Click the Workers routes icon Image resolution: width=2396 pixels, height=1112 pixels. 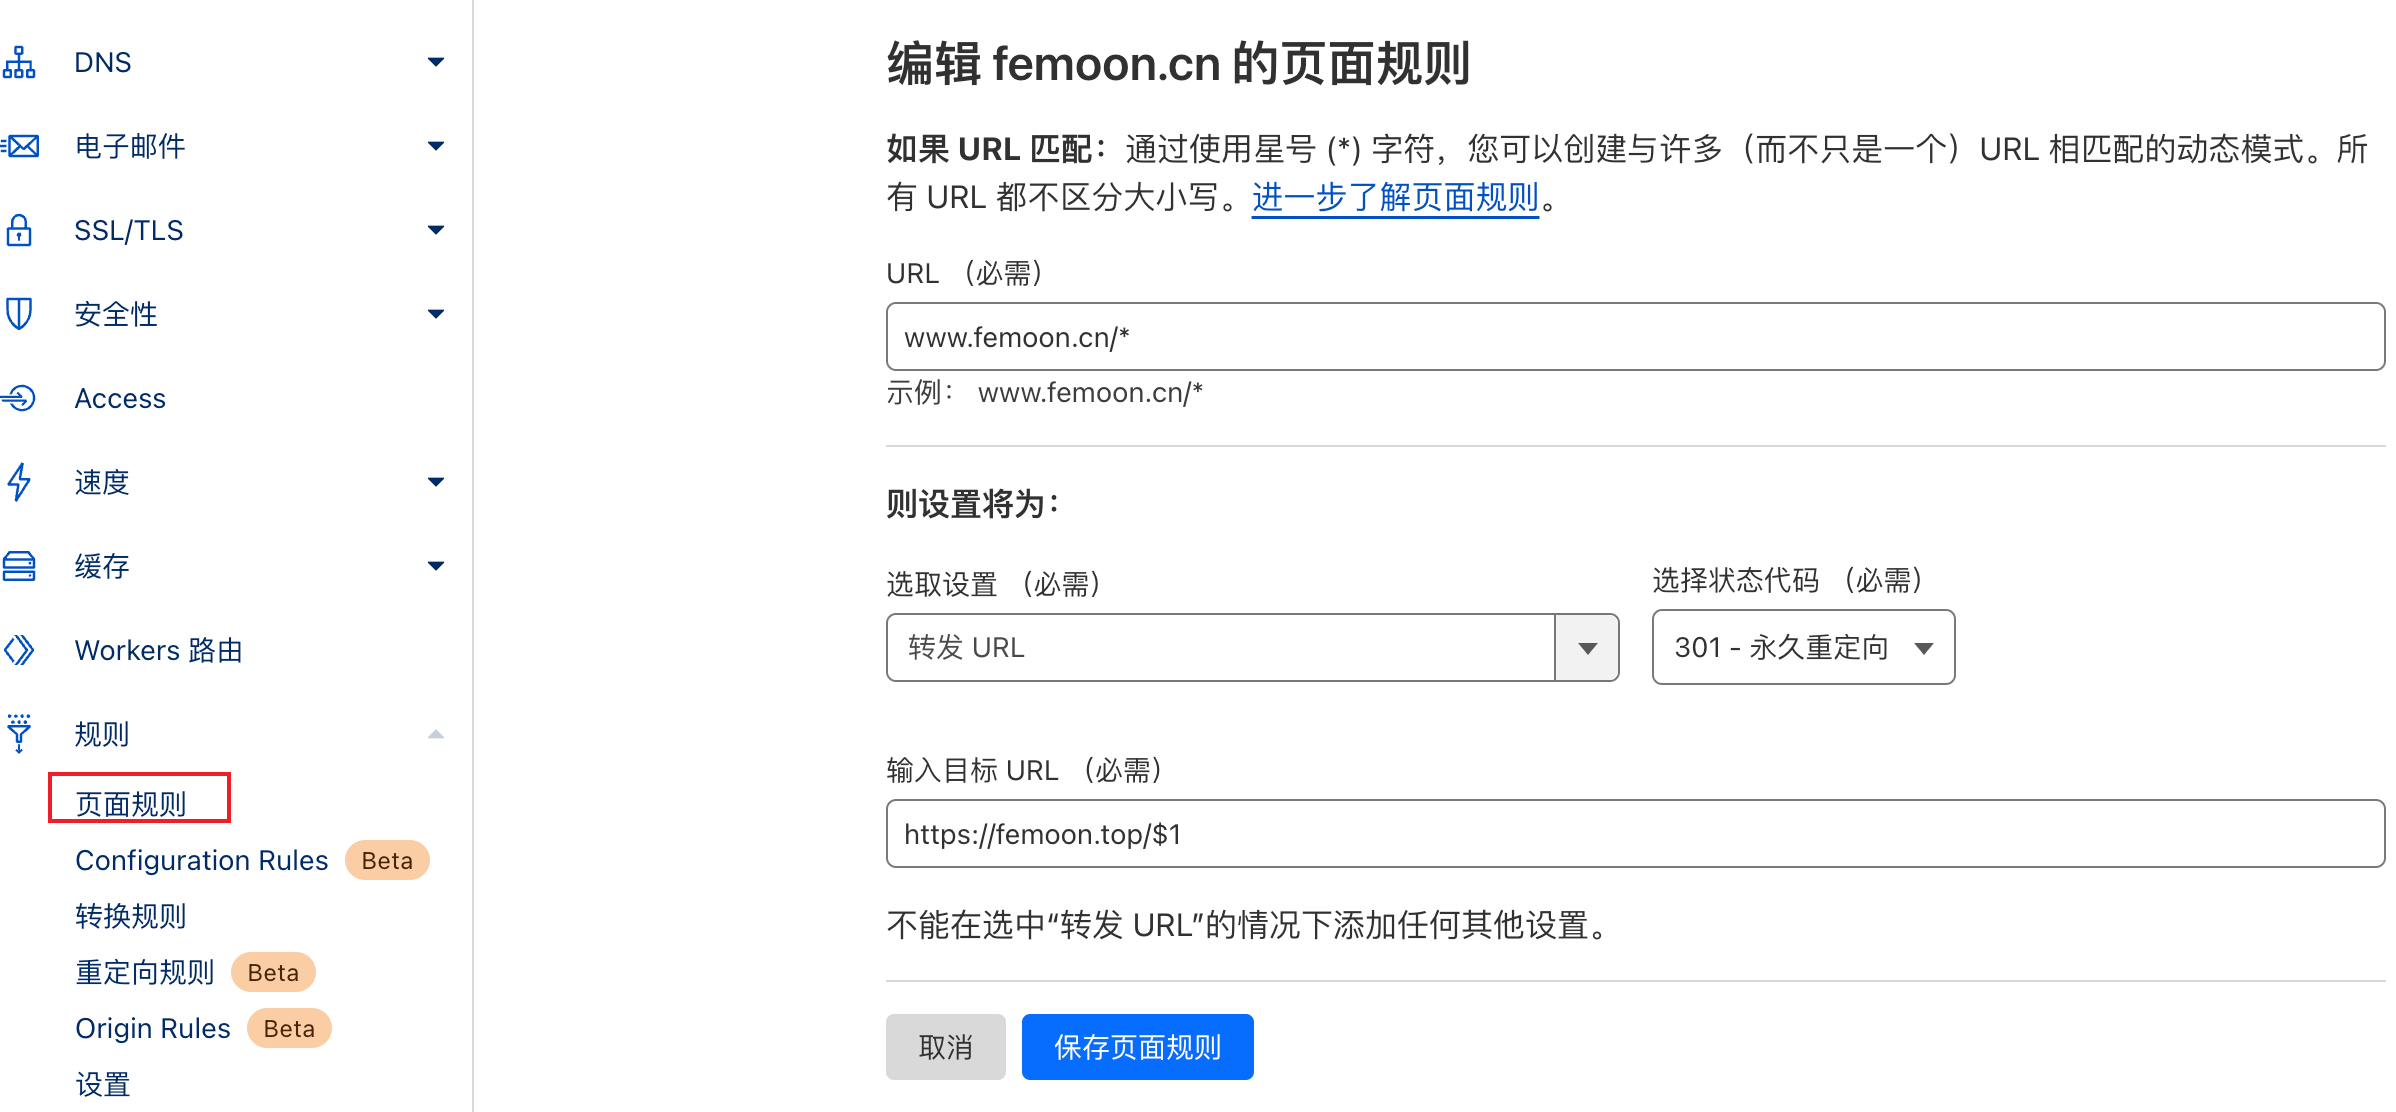19,650
